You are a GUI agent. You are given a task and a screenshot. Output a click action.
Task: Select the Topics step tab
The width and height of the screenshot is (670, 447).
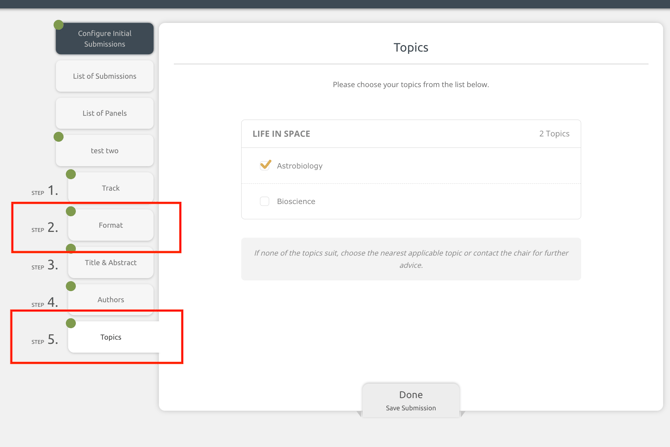point(111,338)
